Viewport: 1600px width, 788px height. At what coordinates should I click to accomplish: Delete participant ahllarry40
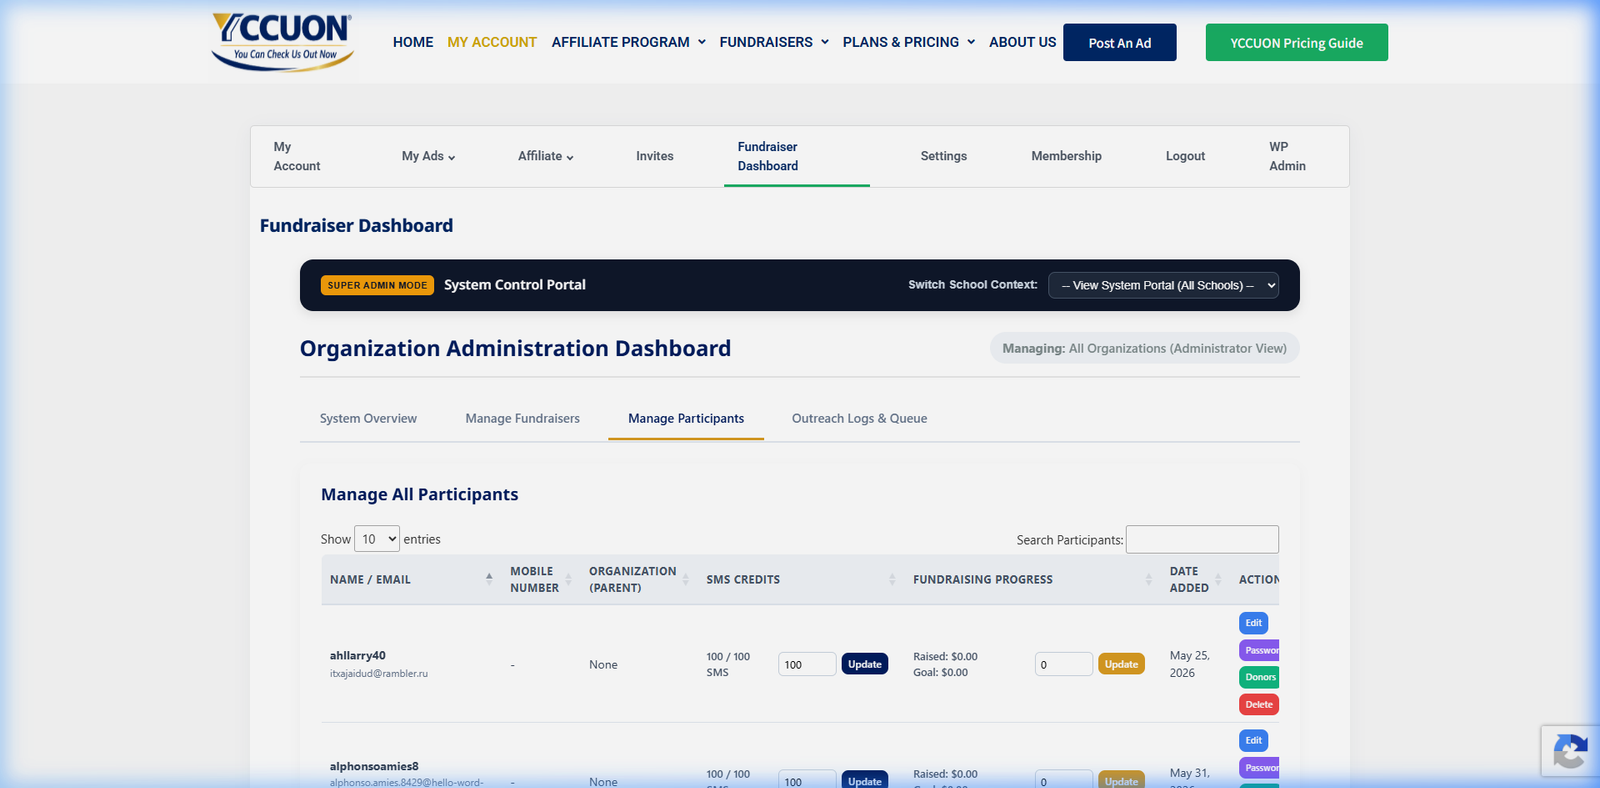coord(1259,704)
